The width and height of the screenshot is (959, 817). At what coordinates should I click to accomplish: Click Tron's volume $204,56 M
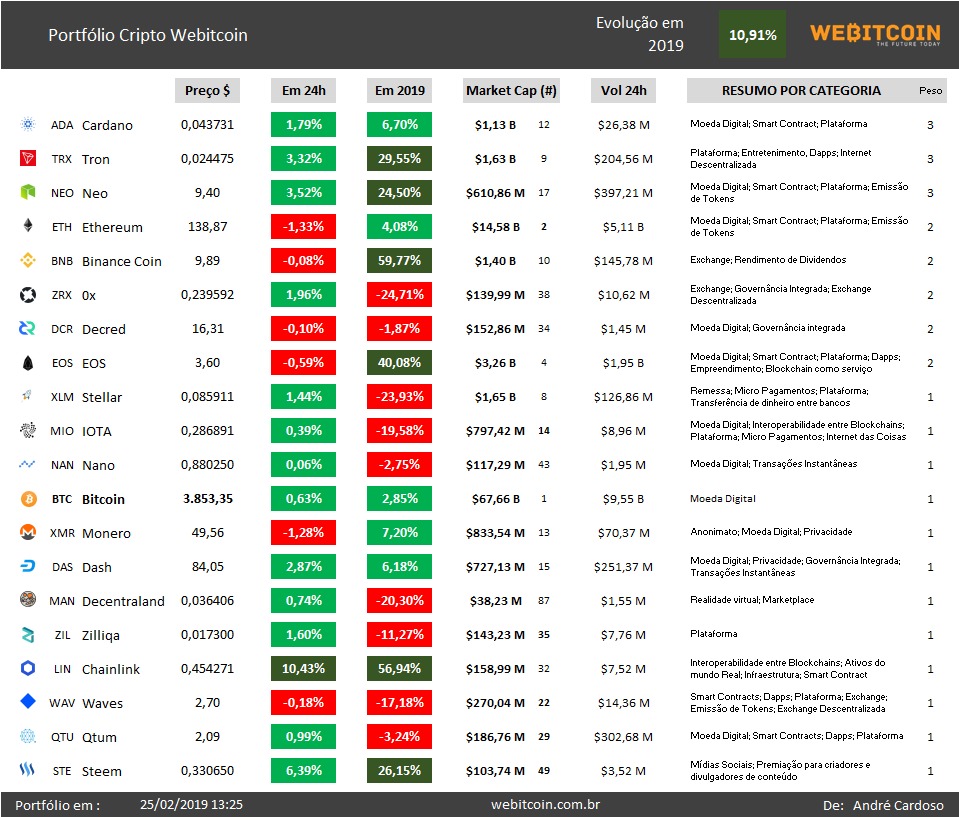tap(623, 159)
